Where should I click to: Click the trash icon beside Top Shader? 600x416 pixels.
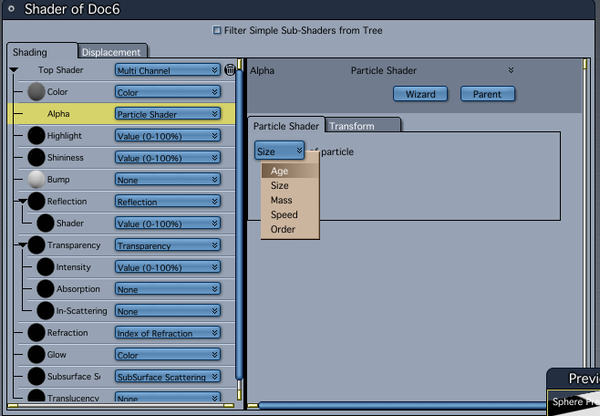(230, 70)
